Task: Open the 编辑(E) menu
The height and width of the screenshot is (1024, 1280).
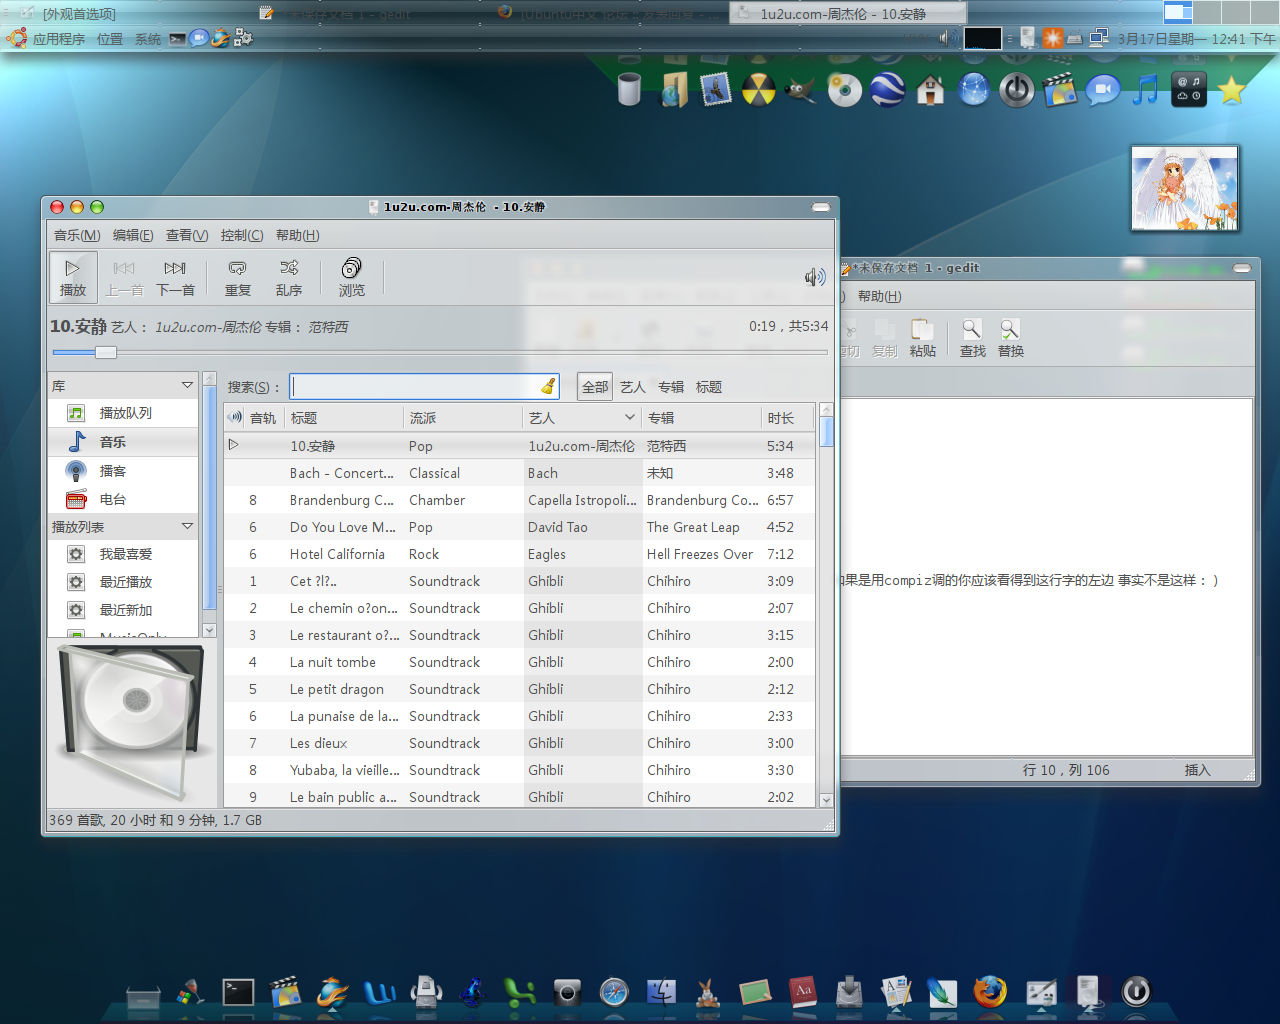Action: [133, 235]
